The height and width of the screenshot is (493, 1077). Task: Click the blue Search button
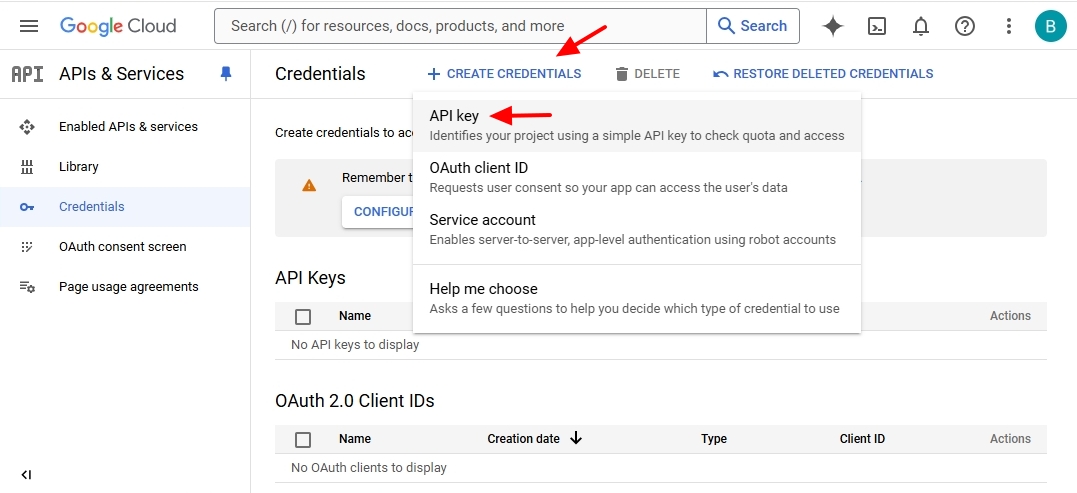point(753,26)
